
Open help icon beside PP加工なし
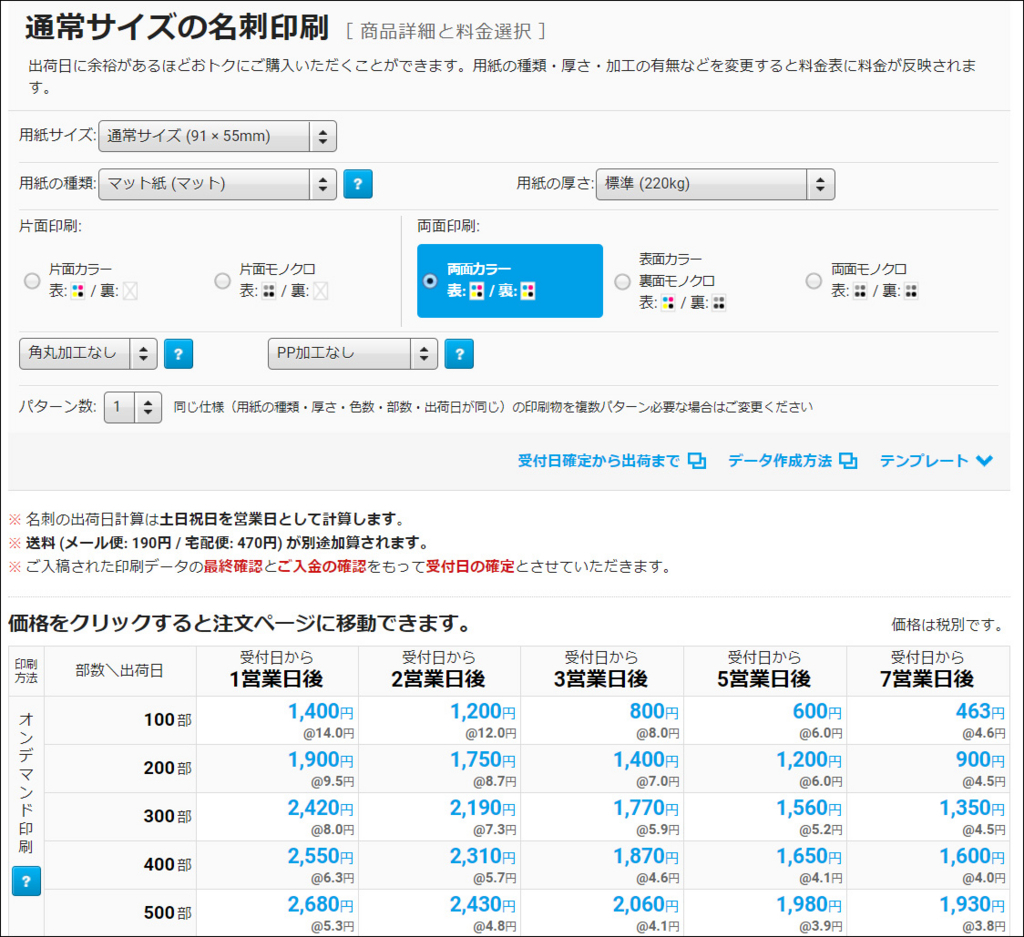[x=459, y=354]
